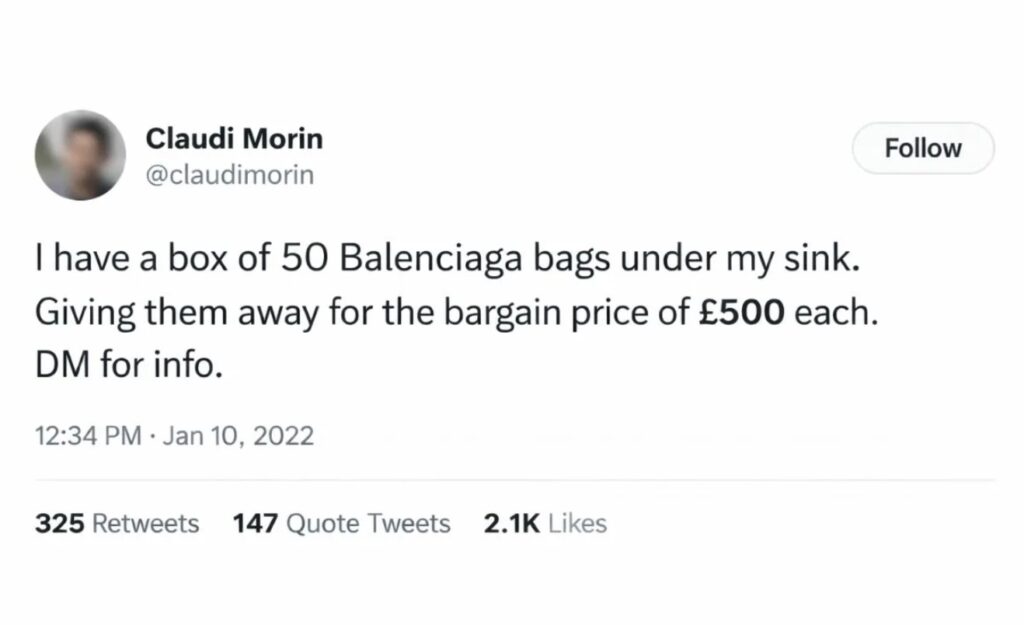Select the Jan 10, 2022 date

[236, 436]
